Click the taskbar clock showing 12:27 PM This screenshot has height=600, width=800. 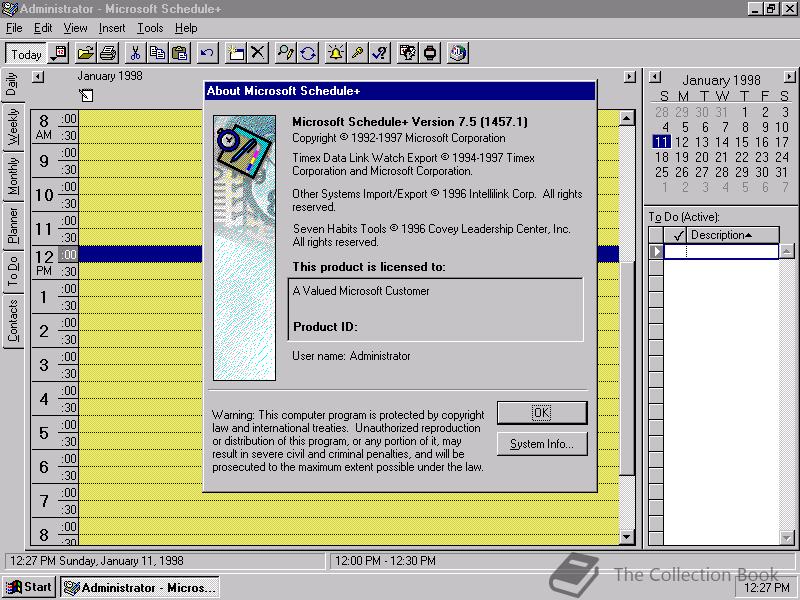pyautogui.click(x=766, y=588)
